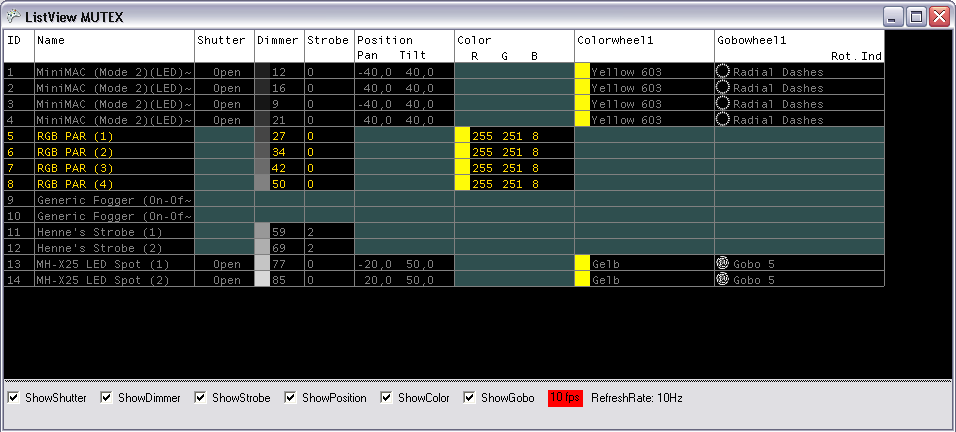Click the Colorwheel1 column header
The image size is (956, 432).
[x=643, y=40]
